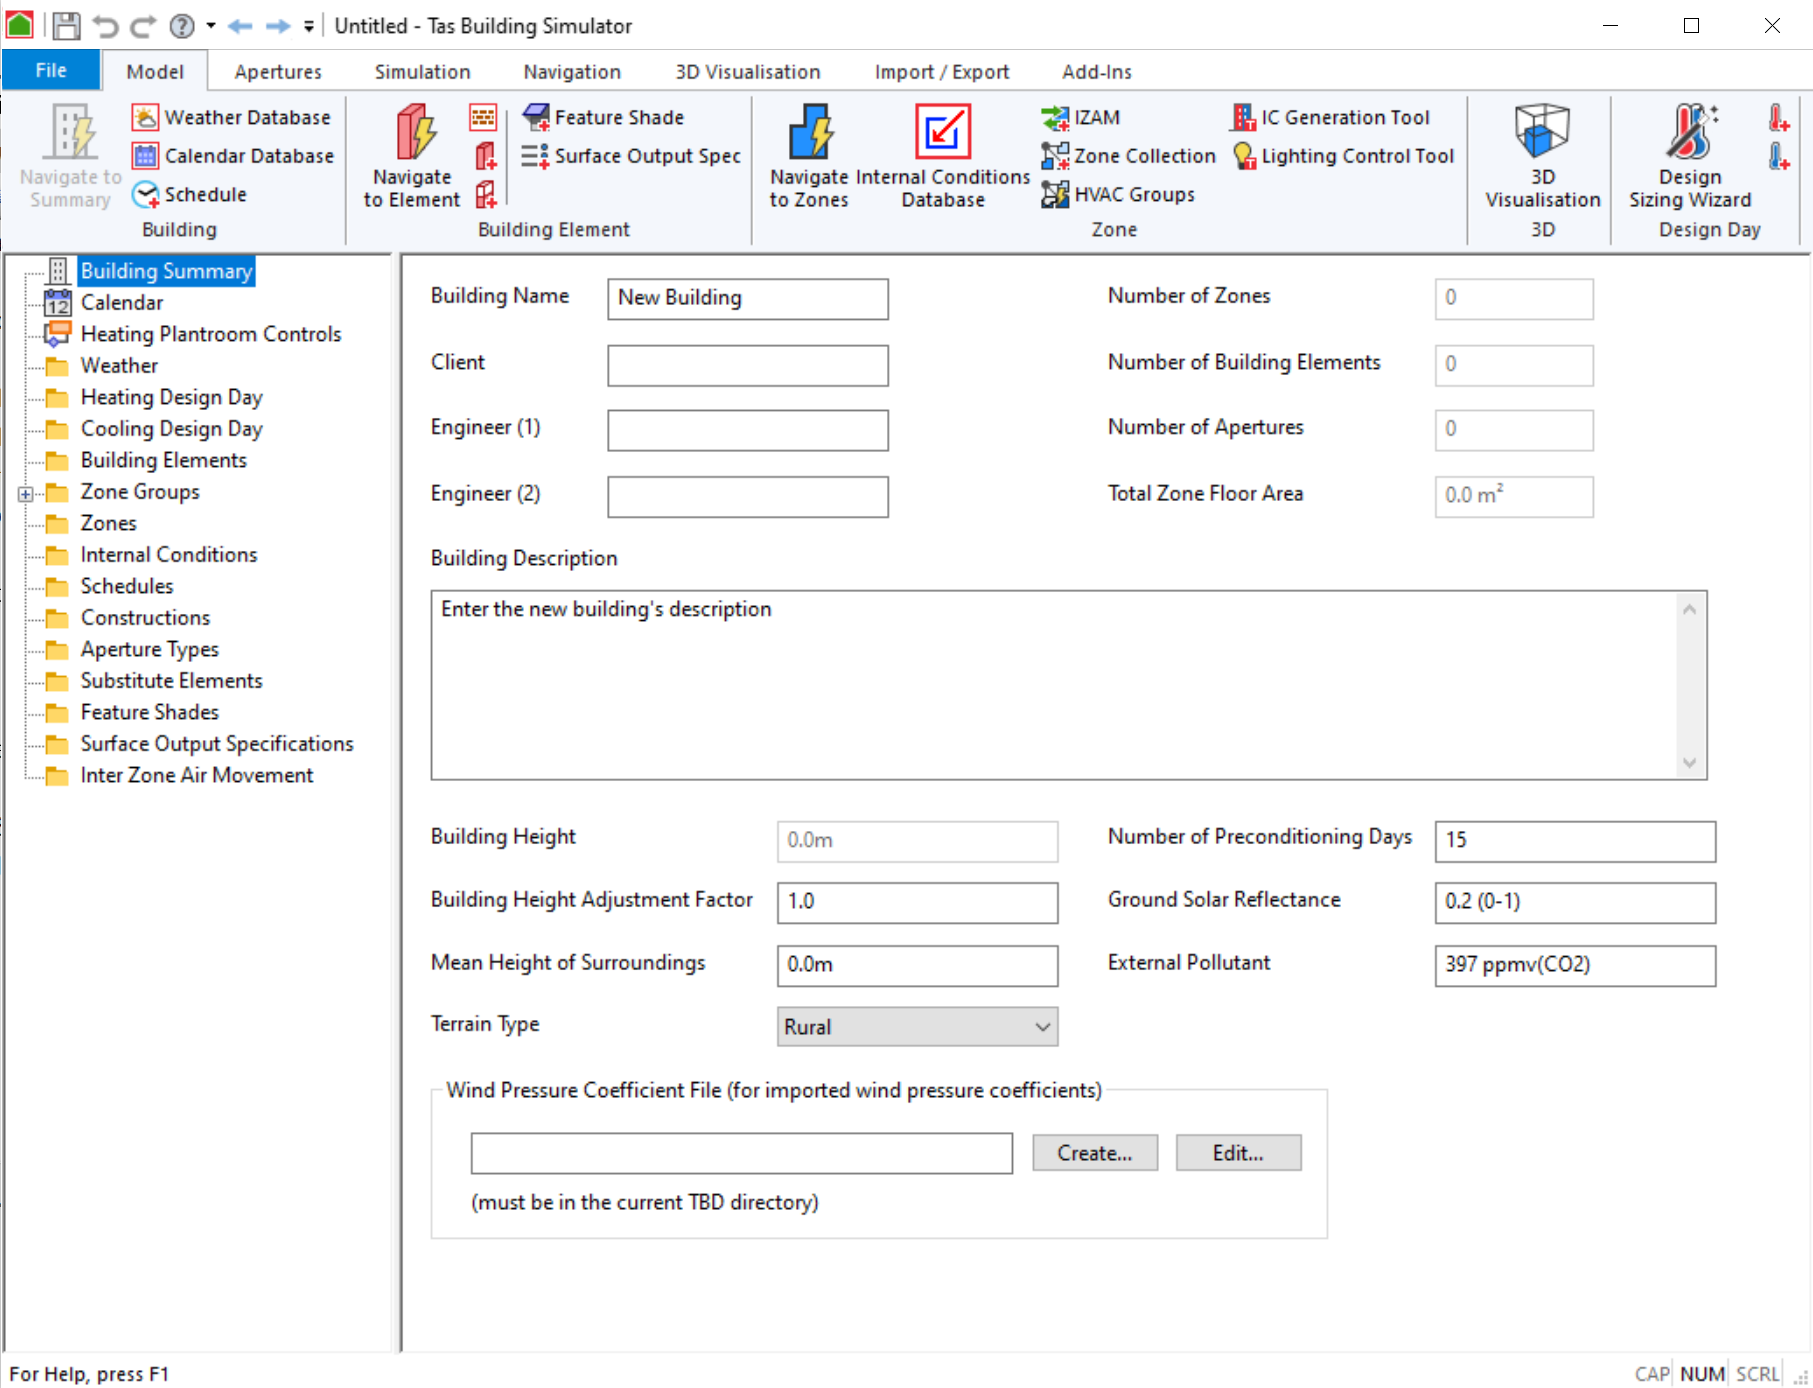1813x1388 pixels.
Task: Click Create... wind pressure coefficient file
Action: (1095, 1153)
